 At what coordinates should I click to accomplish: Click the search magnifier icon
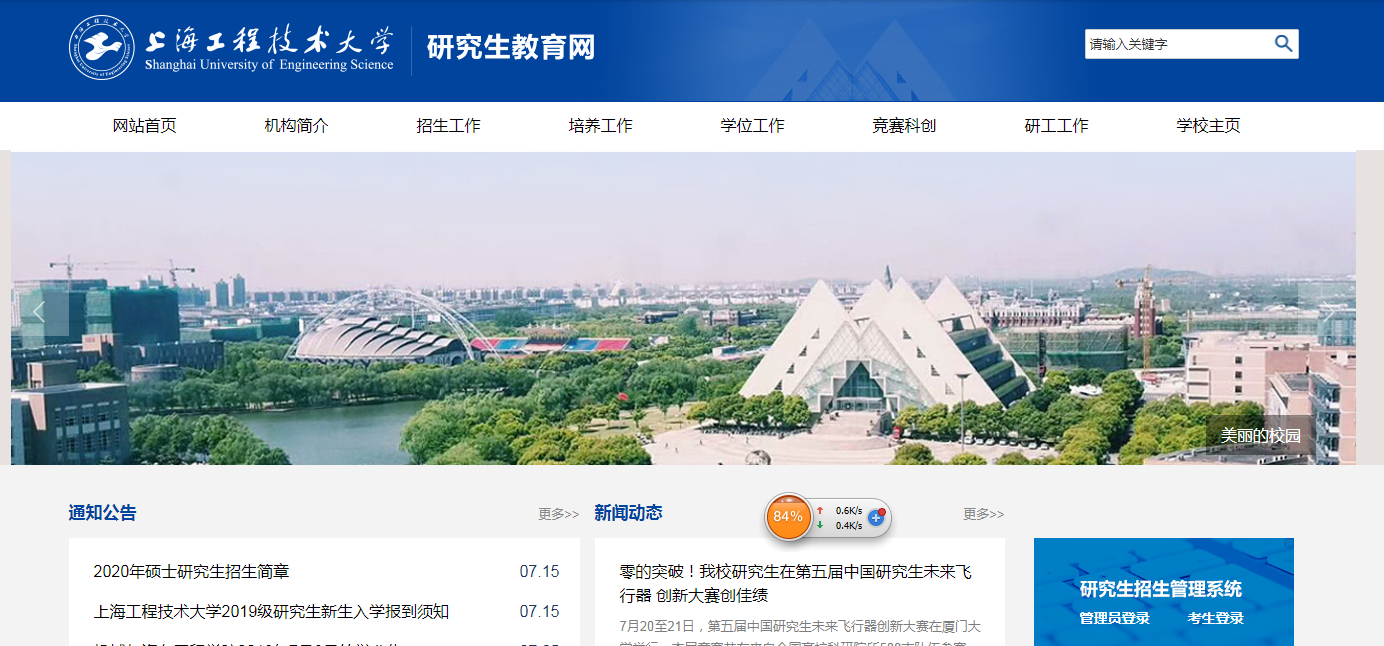1283,43
